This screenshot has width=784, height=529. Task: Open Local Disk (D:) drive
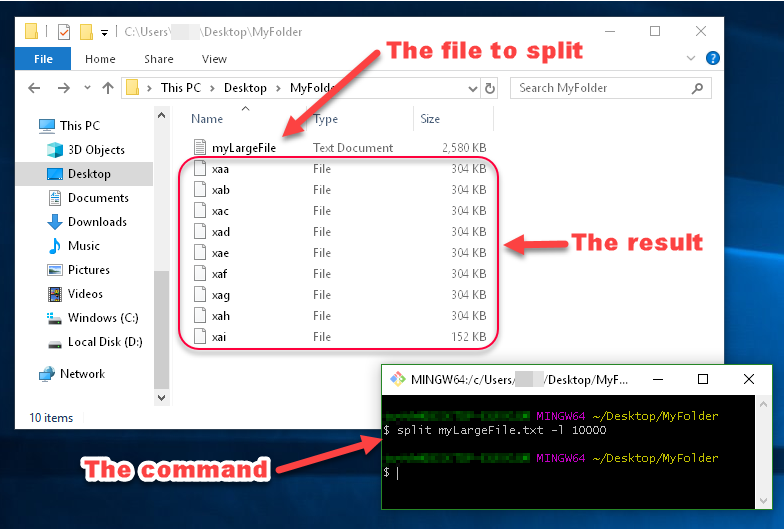95,342
